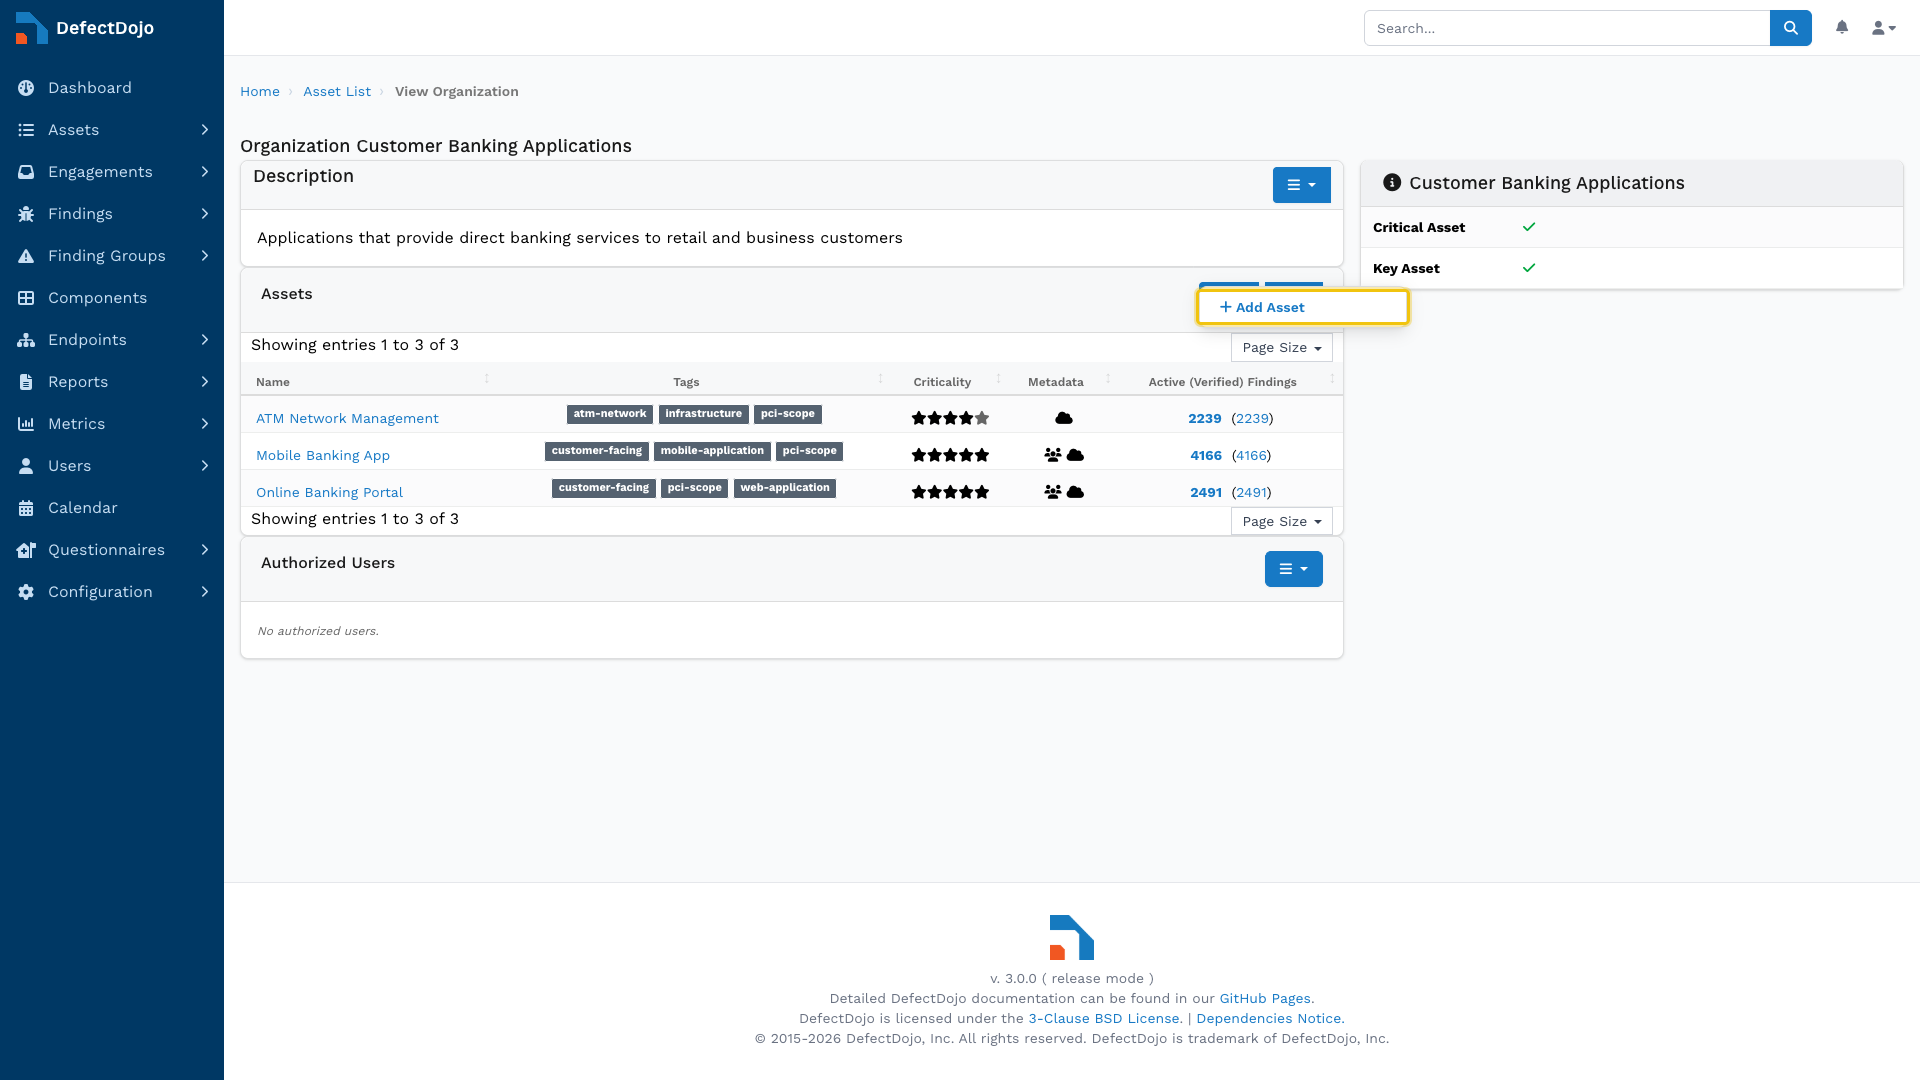Viewport: 1920px width, 1080px height.
Task: Expand the Configuration sidebar menu
Action: pos(112,592)
